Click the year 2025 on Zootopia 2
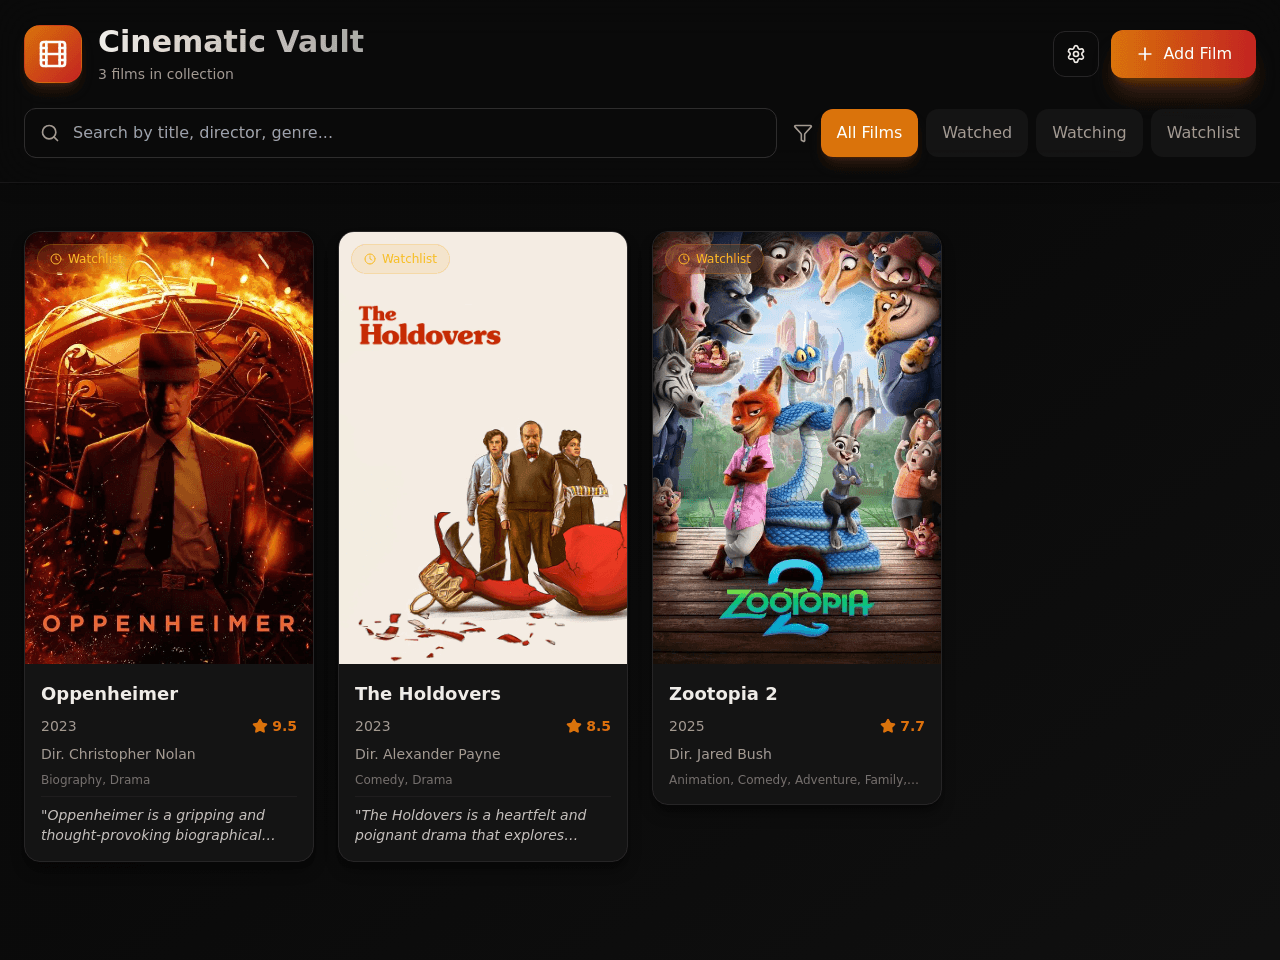This screenshot has height=960, width=1280. click(686, 726)
